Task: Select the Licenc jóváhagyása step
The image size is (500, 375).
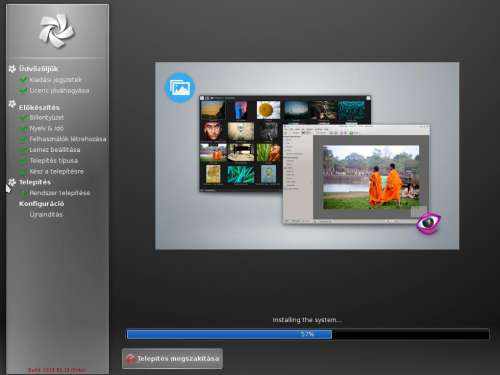Action: coord(59,91)
